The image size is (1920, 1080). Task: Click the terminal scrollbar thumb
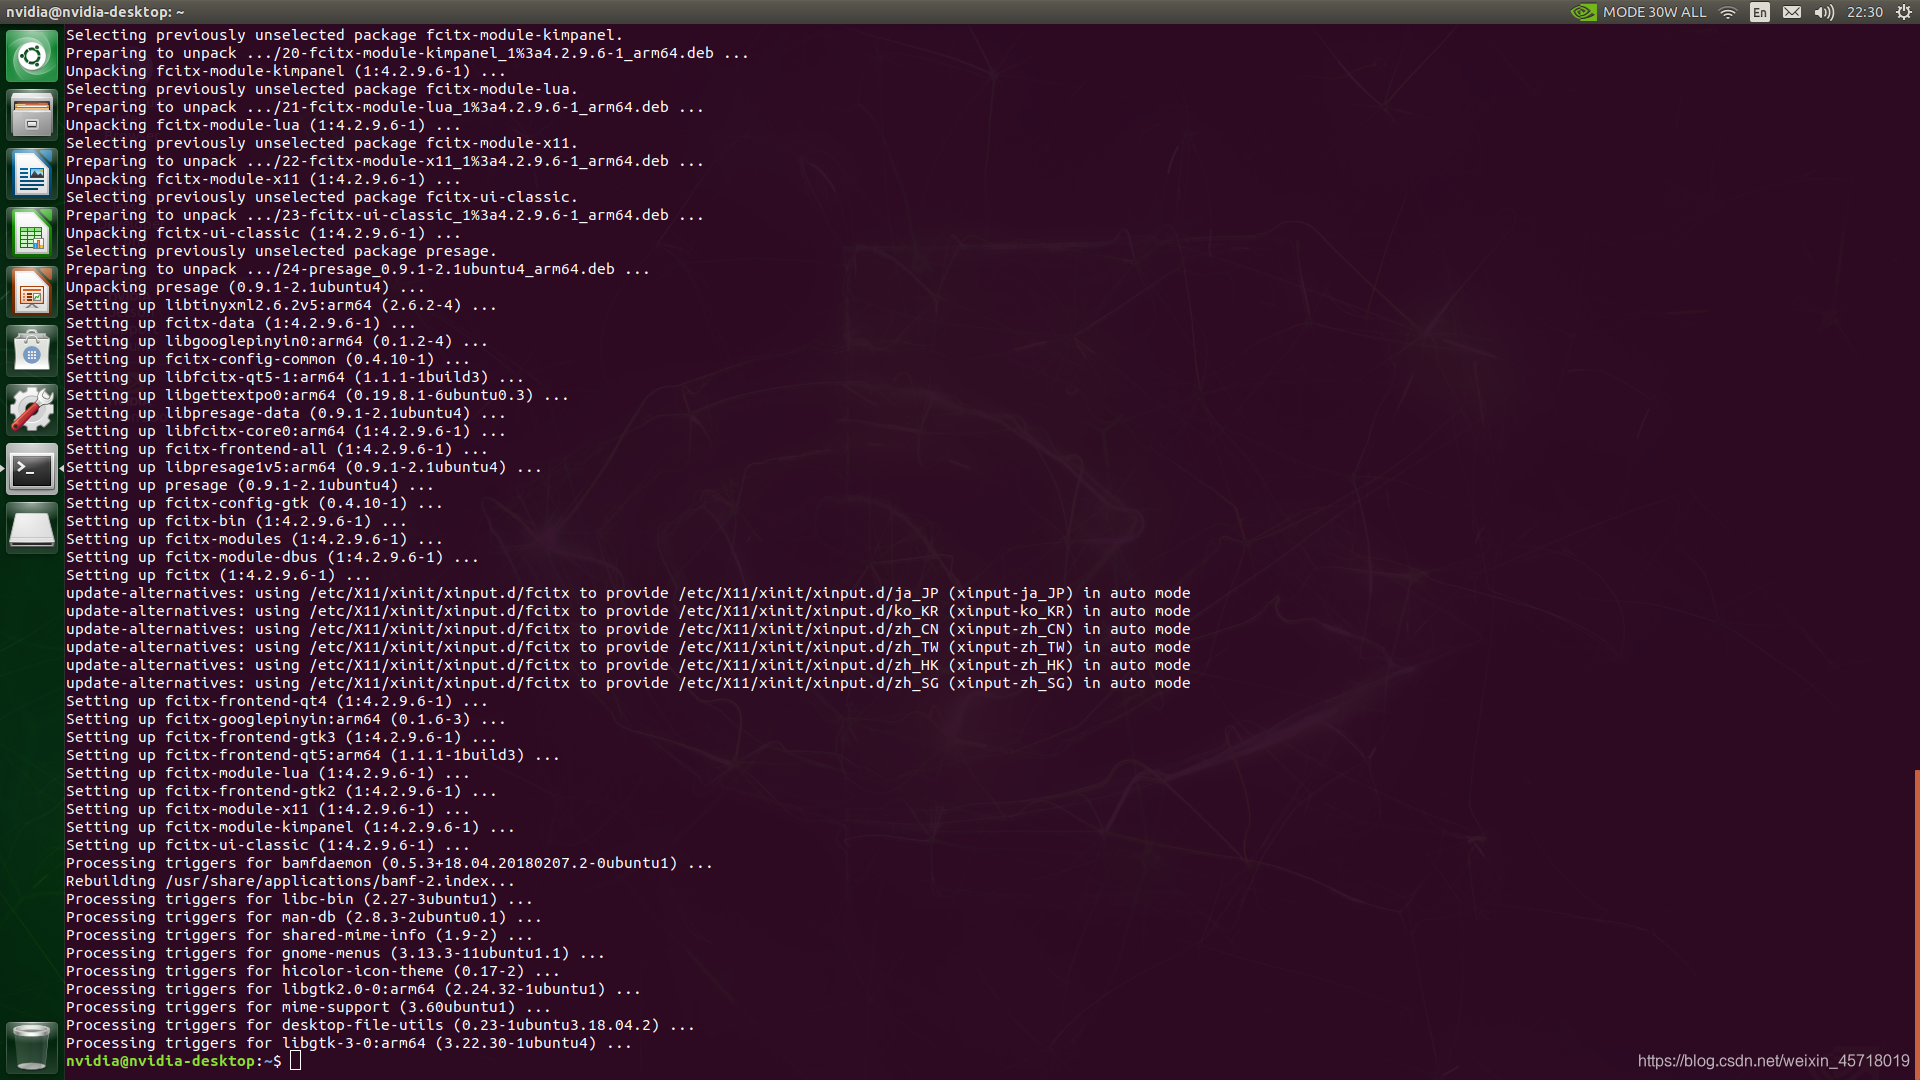[x=1916, y=923]
